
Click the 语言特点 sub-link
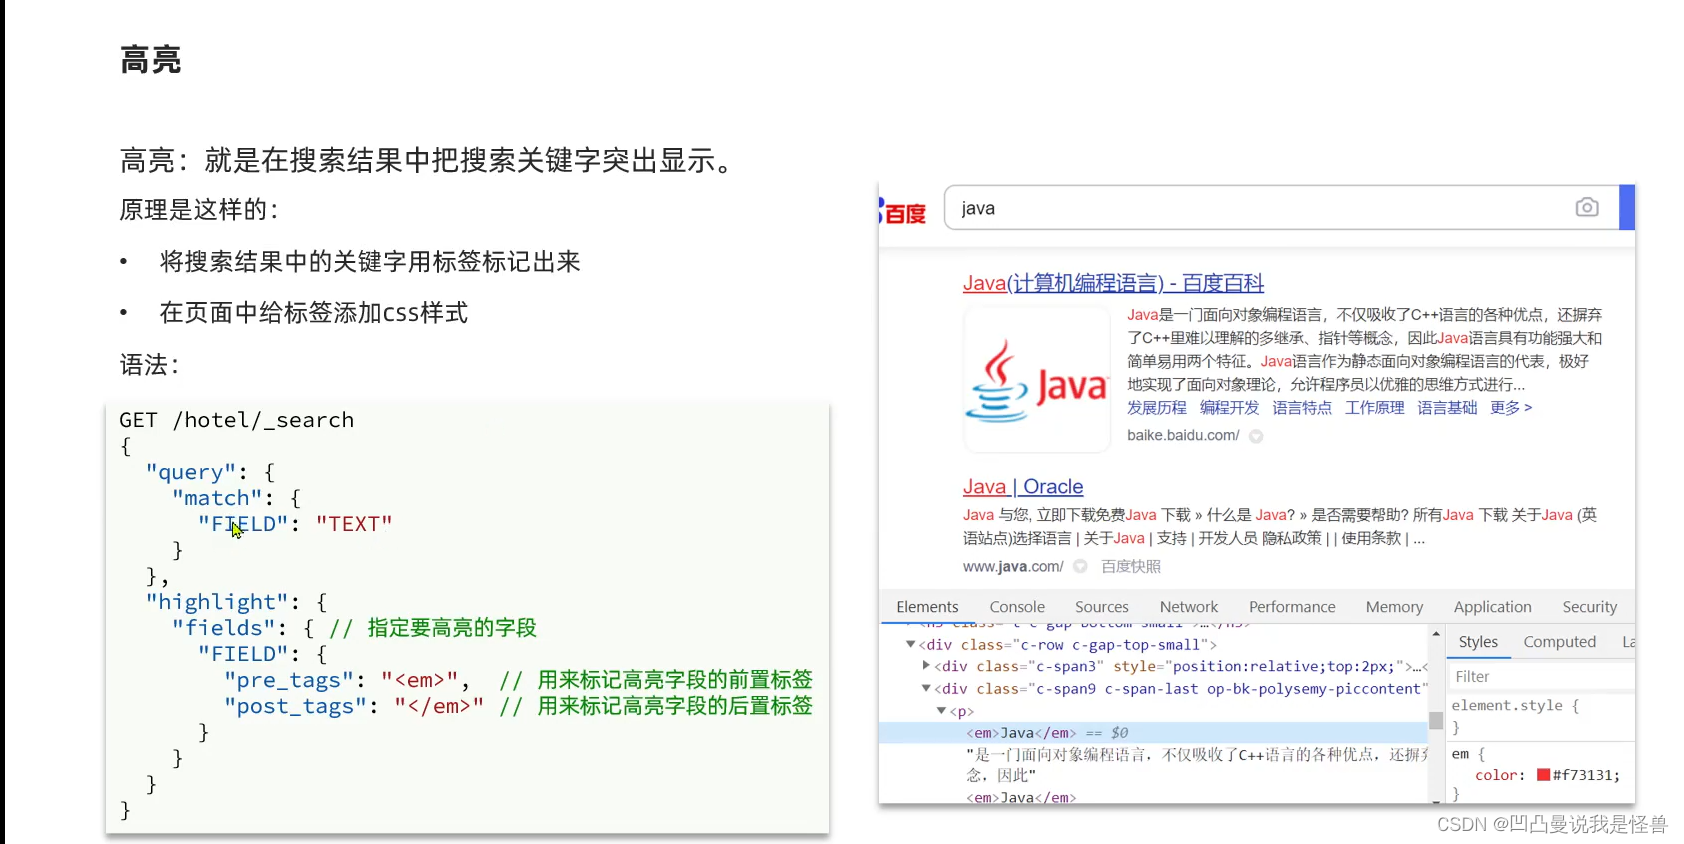tap(1302, 408)
